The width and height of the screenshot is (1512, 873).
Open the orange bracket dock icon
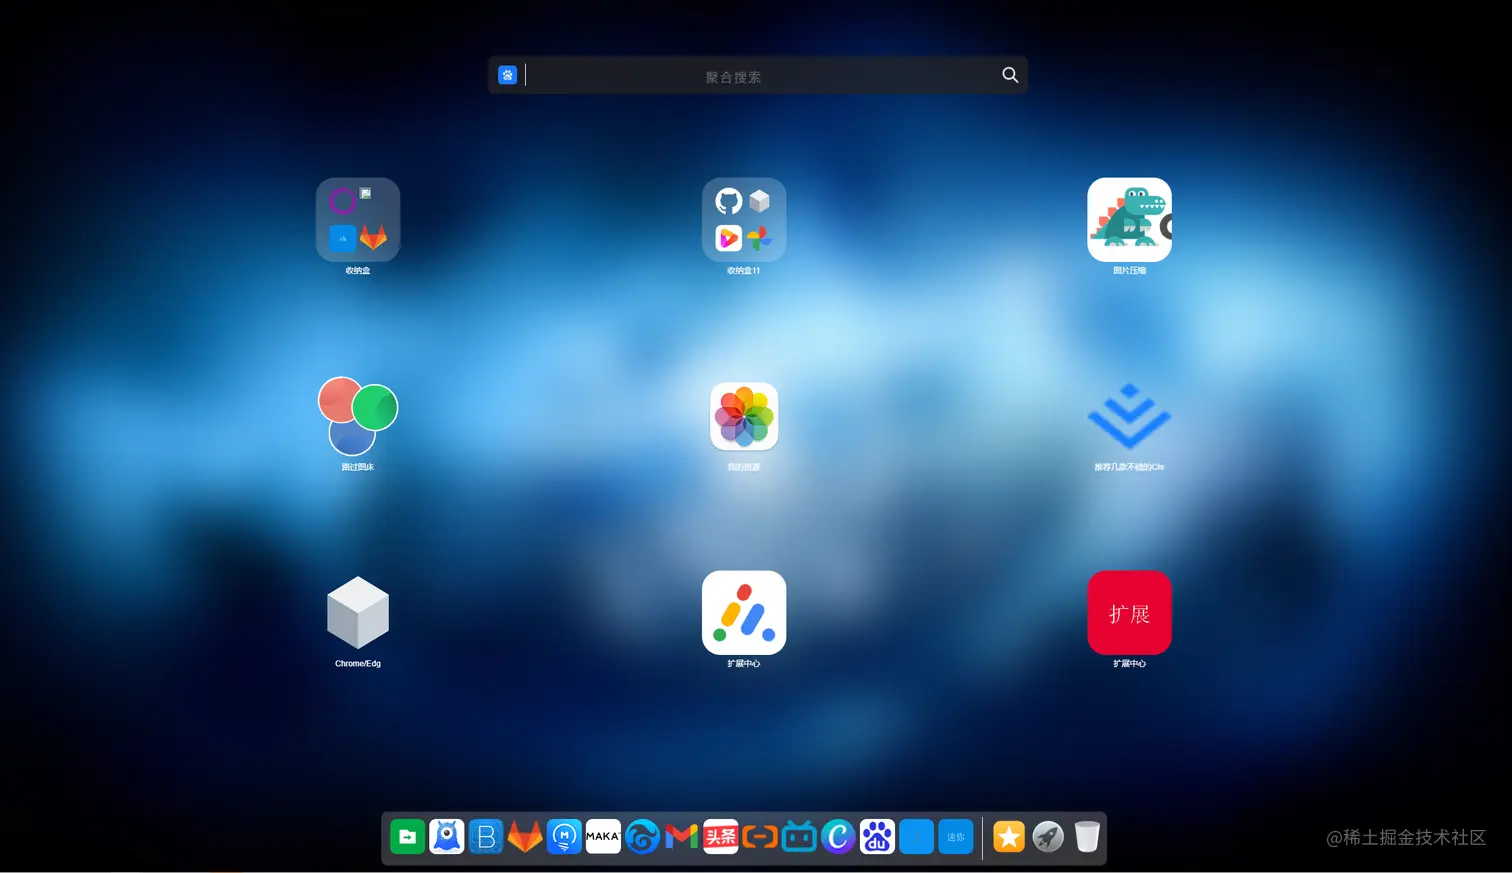click(x=759, y=837)
